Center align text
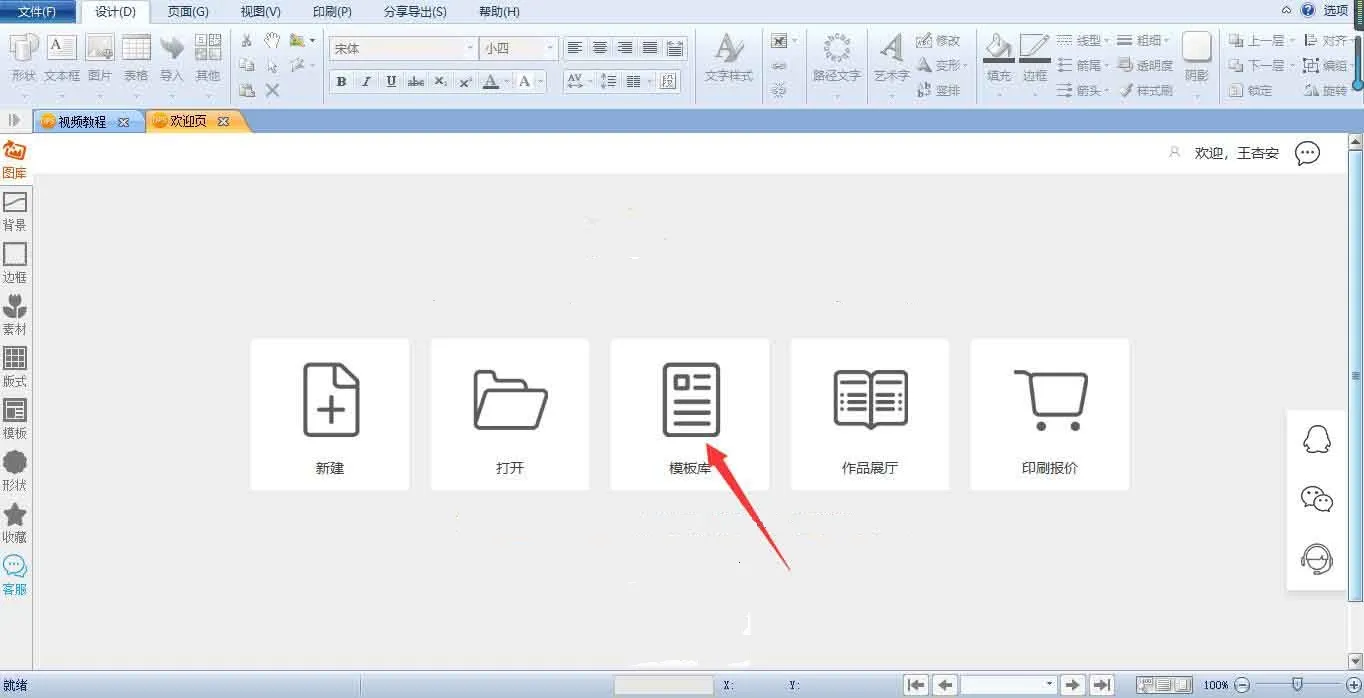1364x698 pixels. coord(599,48)
